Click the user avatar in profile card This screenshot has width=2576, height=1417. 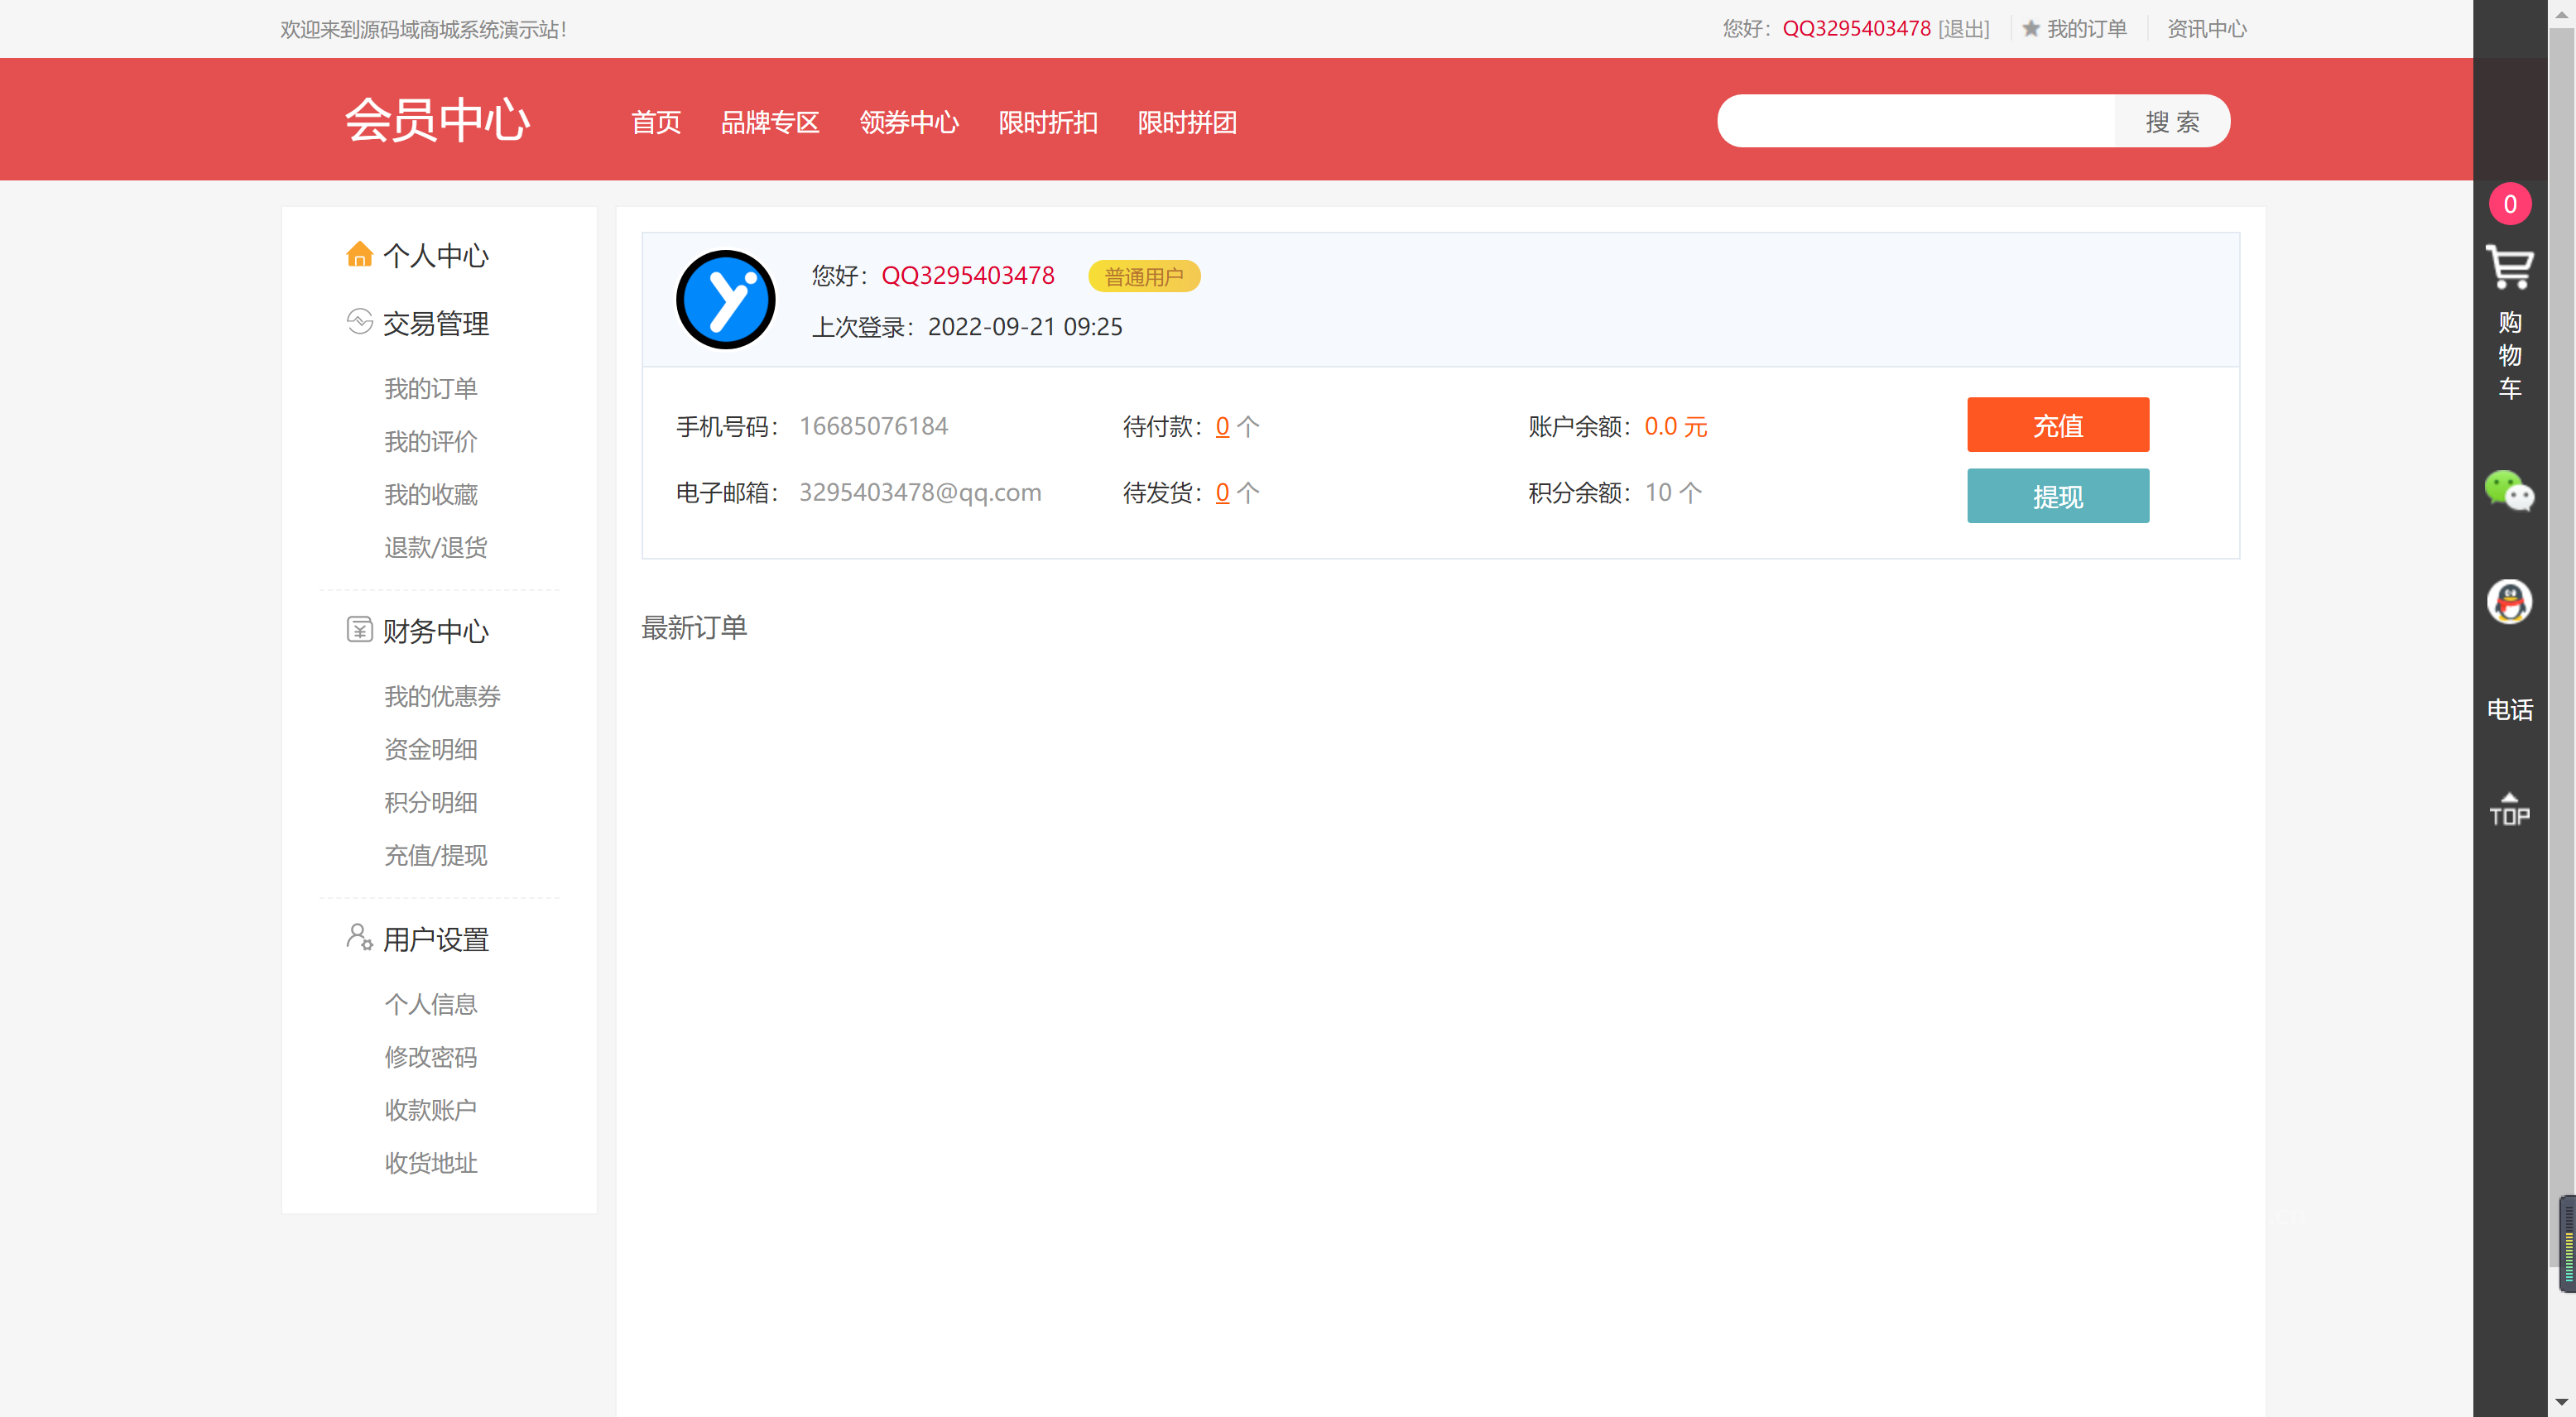[726, 299]
